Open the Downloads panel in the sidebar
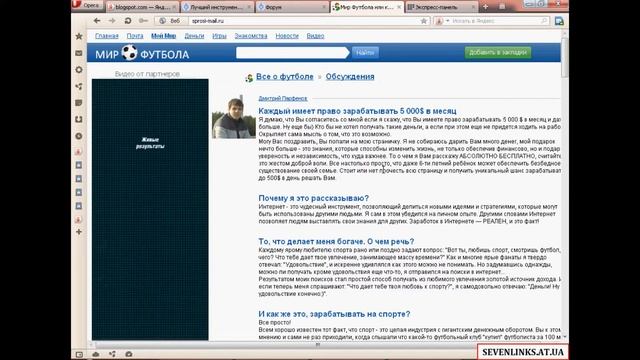Viewport: 640px width, 360px height. [79, 120]
